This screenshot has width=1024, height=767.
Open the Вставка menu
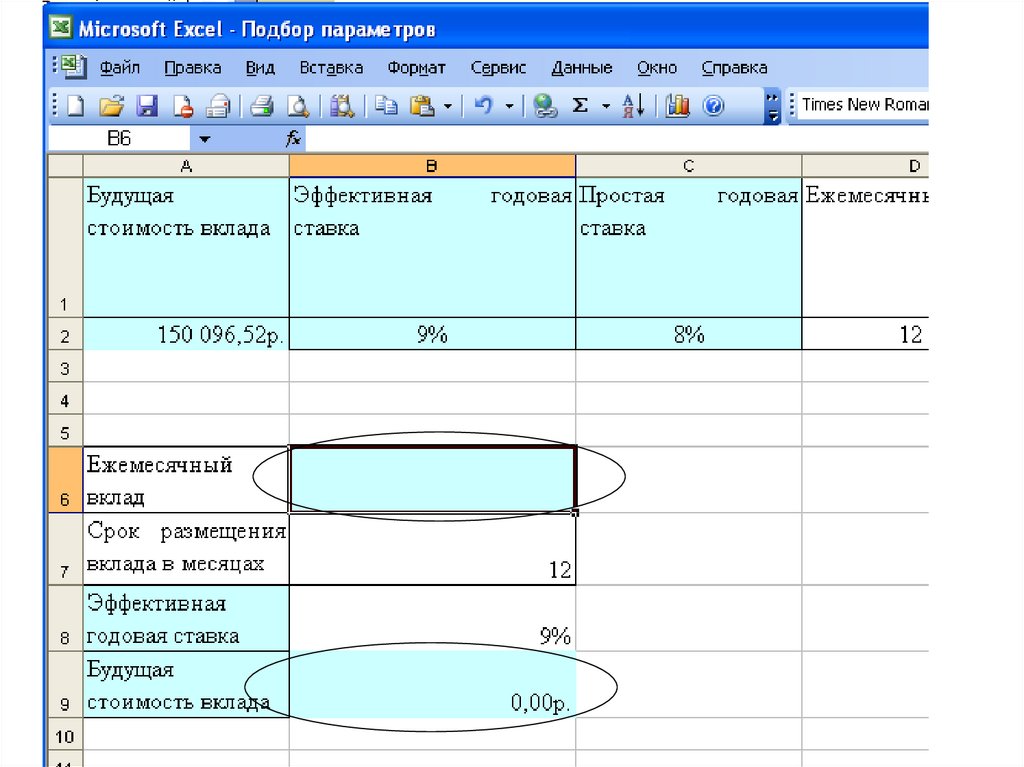[331, 68]
